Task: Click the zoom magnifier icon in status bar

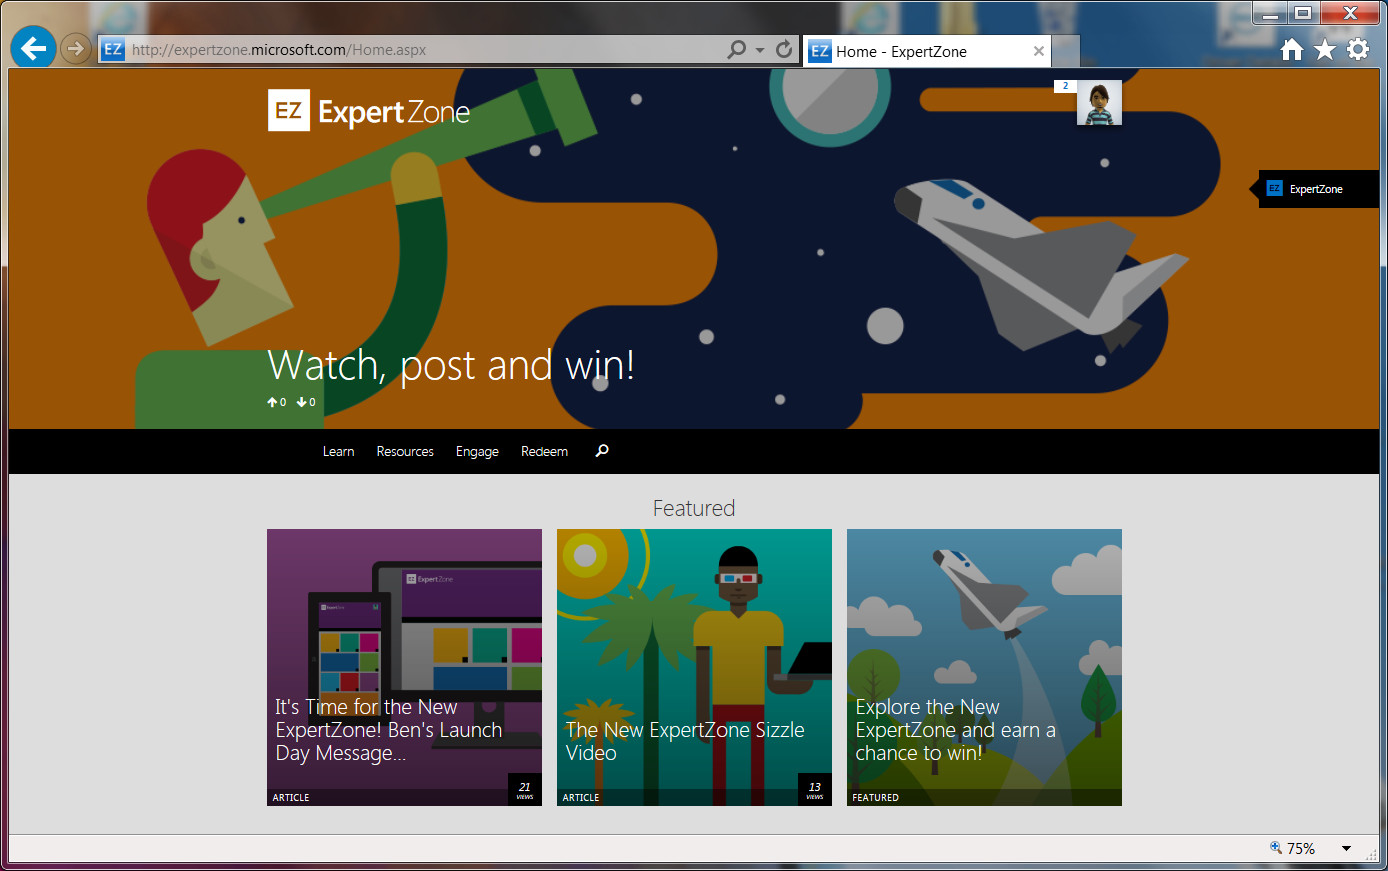Action: pos(1277,847)
